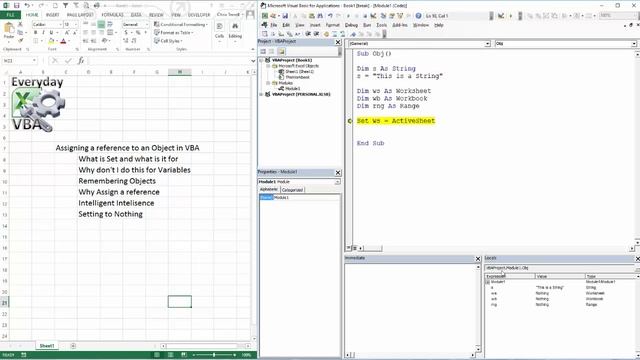
Task: Open Format as Table menu
Action: click(x=174, y=33)
